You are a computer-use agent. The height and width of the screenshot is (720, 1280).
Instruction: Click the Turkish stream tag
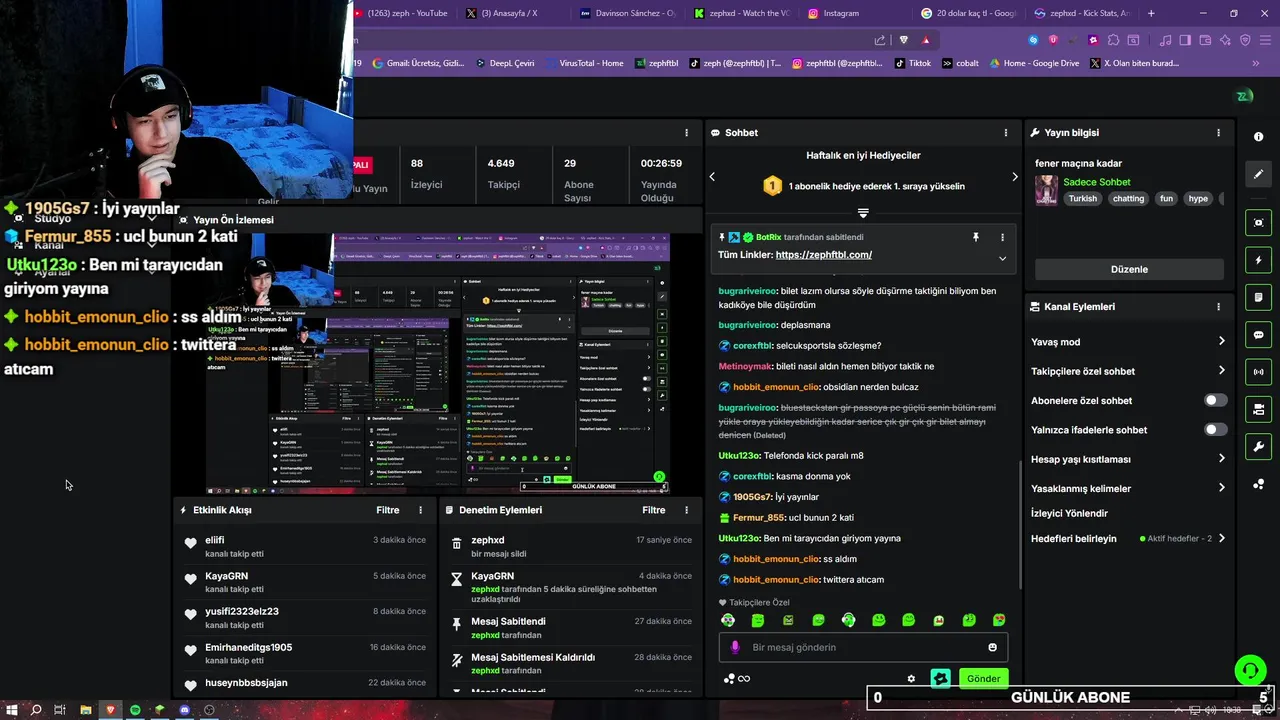coord(1082,199)
